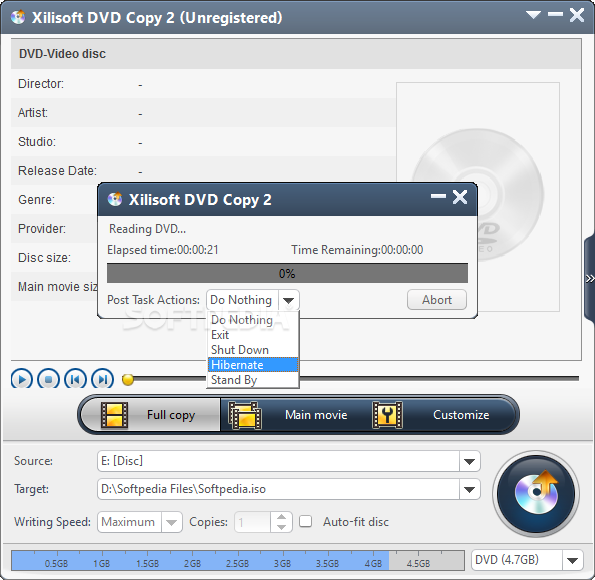Toggle Post Task Actions dropdown arrow

point(289,300)
